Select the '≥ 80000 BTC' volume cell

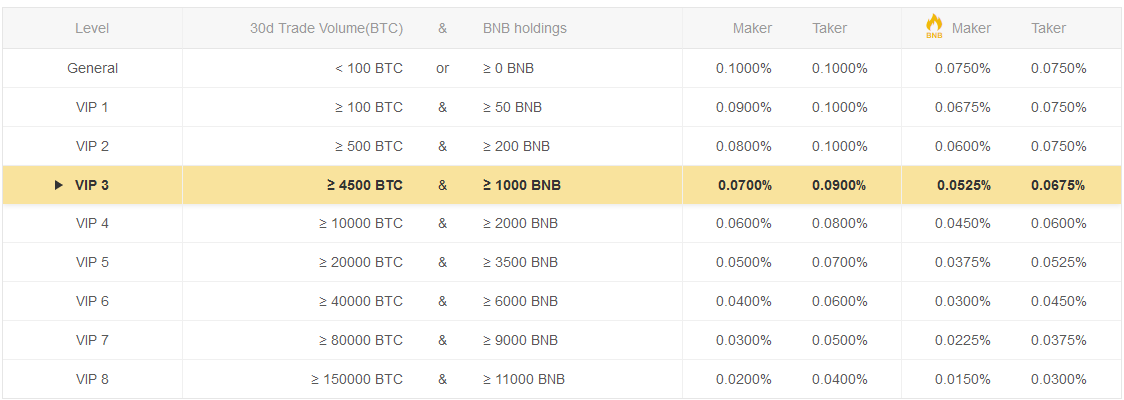[x=361, y=340]
